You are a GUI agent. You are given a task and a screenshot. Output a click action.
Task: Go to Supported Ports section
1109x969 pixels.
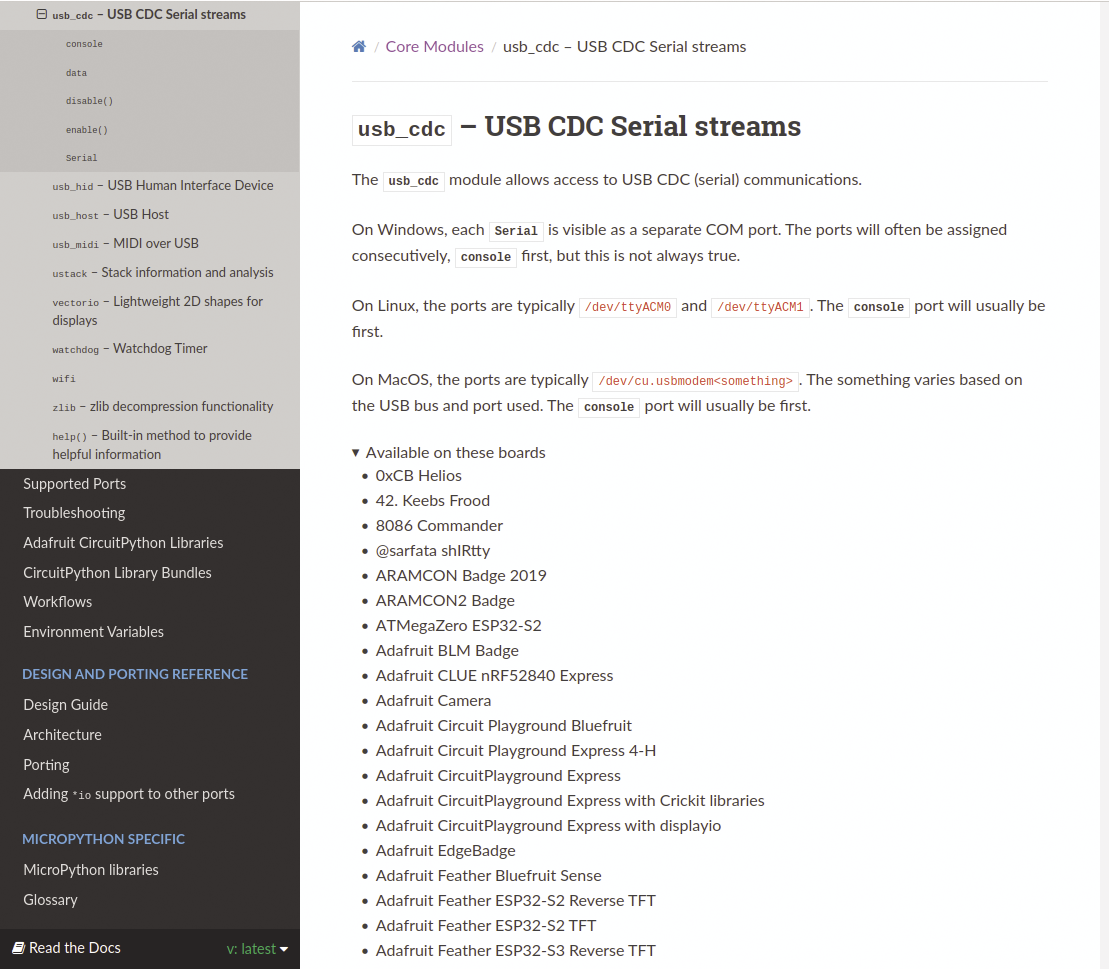pos(74,484)
